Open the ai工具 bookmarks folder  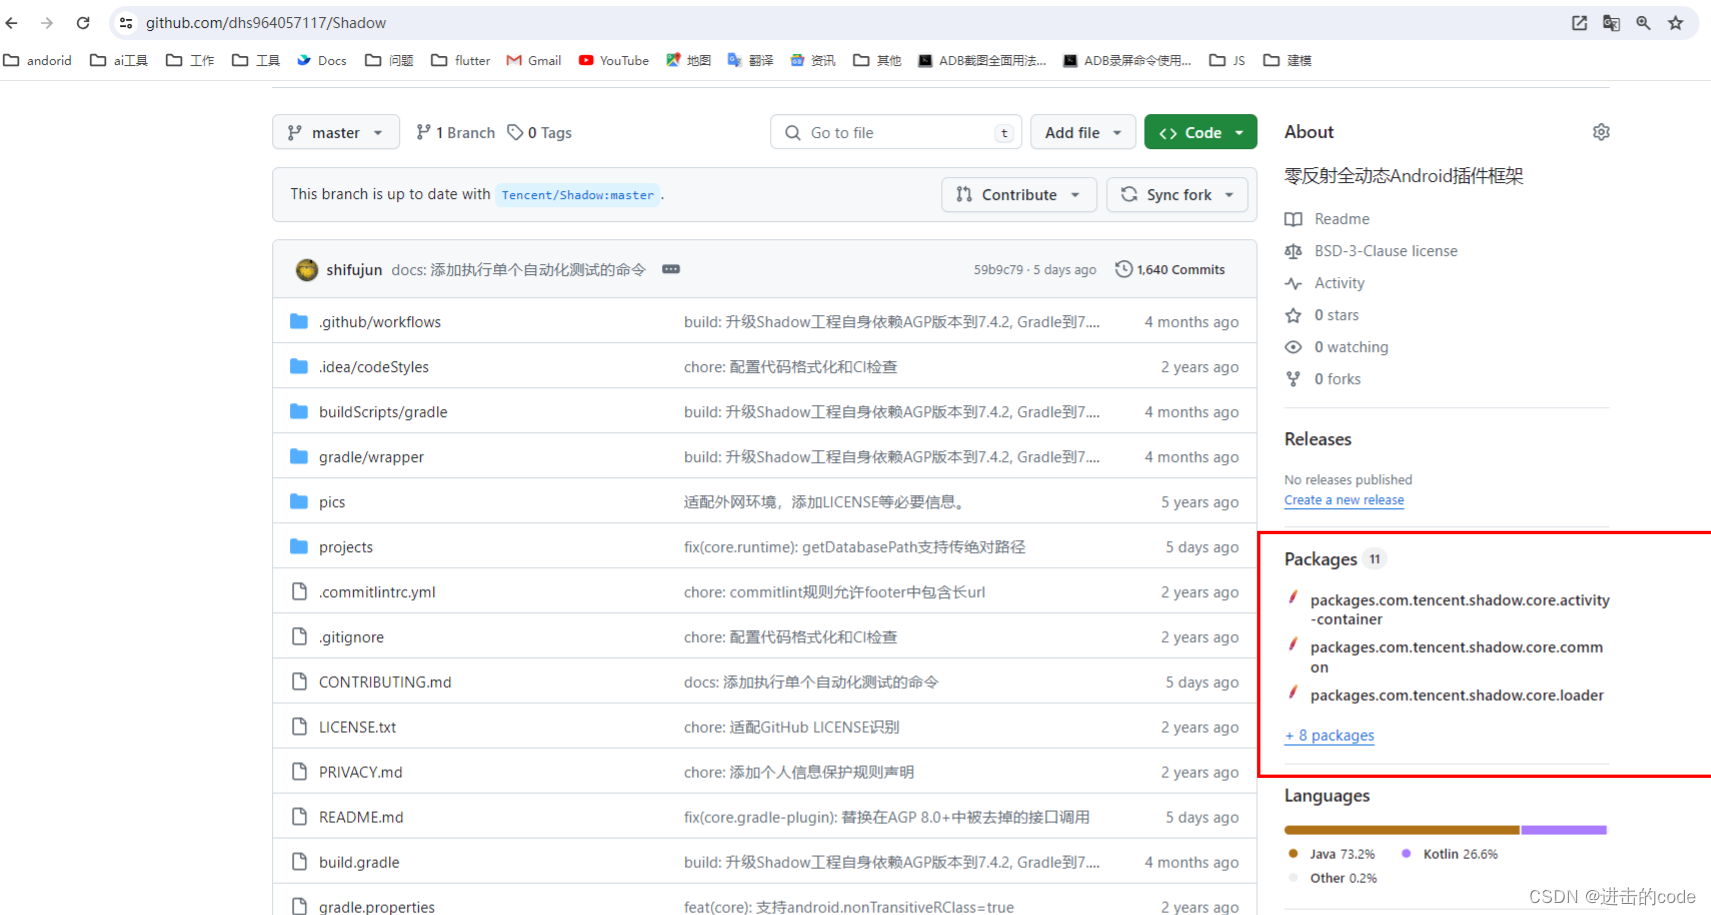point(119,60)
